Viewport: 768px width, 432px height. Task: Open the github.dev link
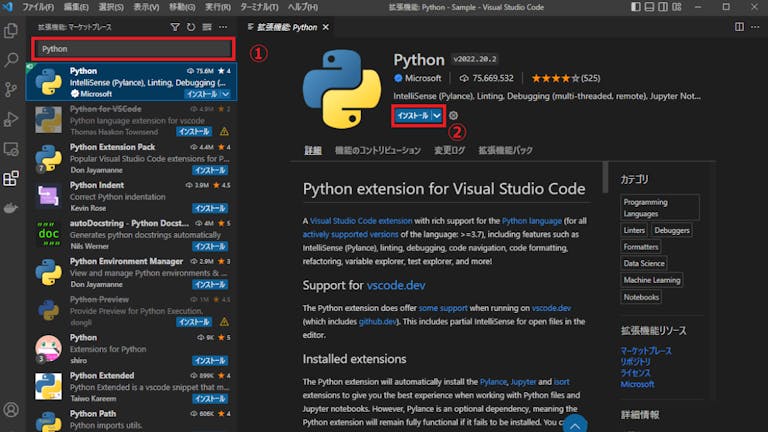coord(377,321)
